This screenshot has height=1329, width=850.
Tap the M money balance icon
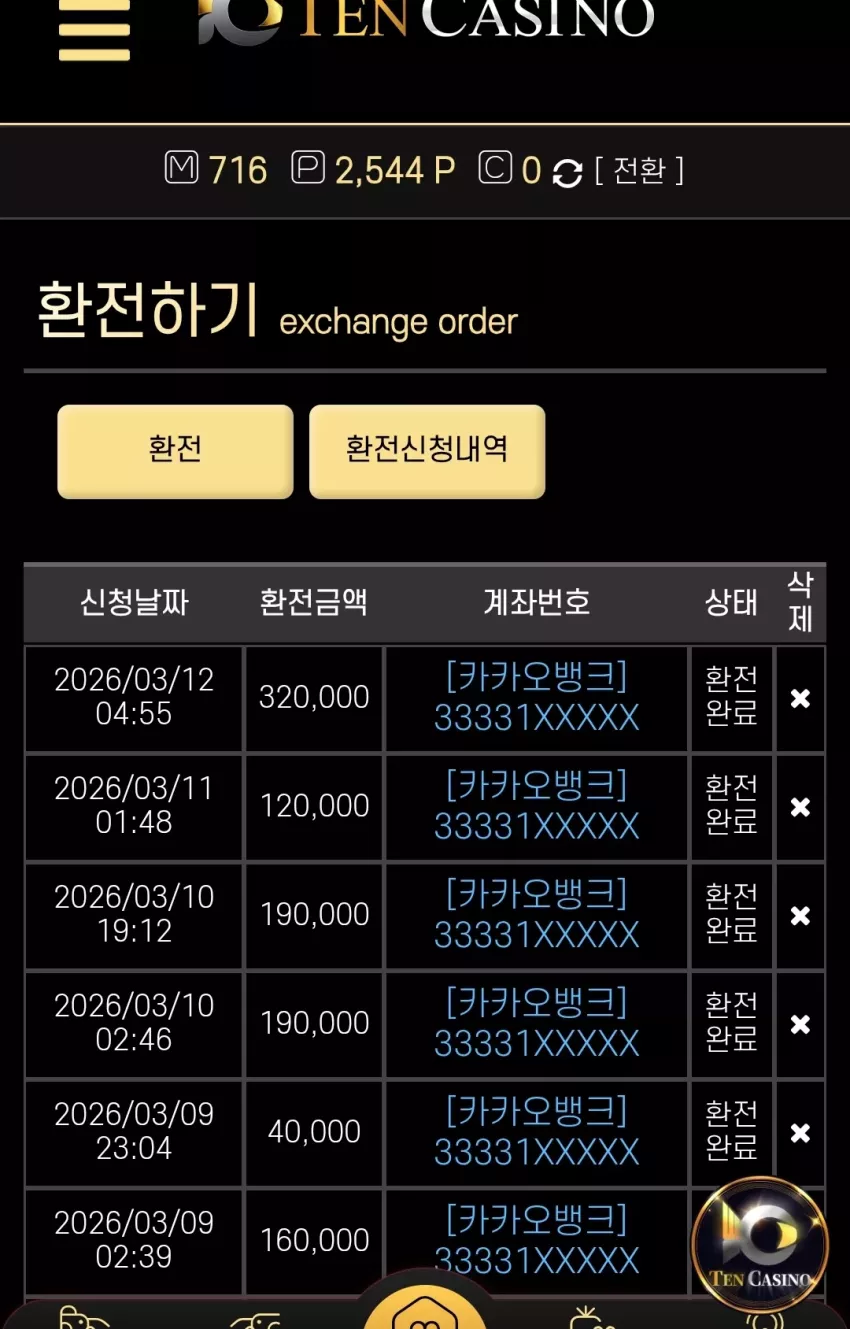(x=181, y=168)
